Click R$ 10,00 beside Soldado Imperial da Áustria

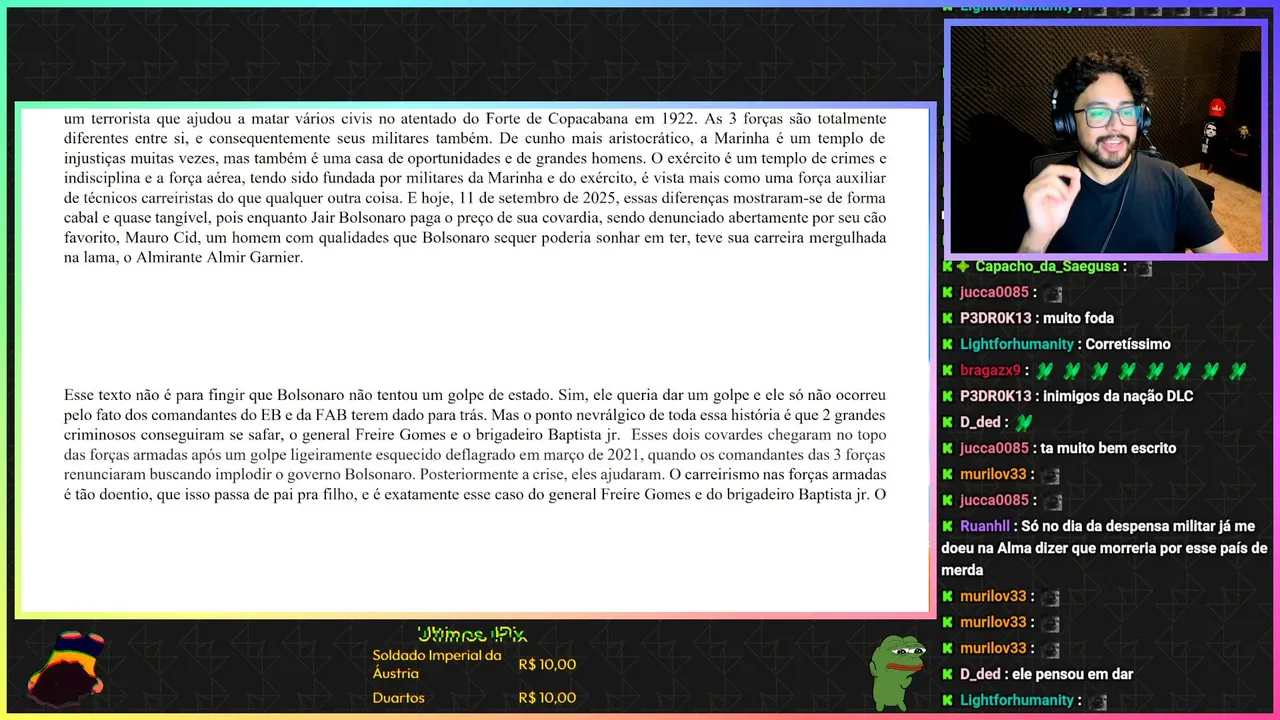pyautogui.click(x=547, y=664)
